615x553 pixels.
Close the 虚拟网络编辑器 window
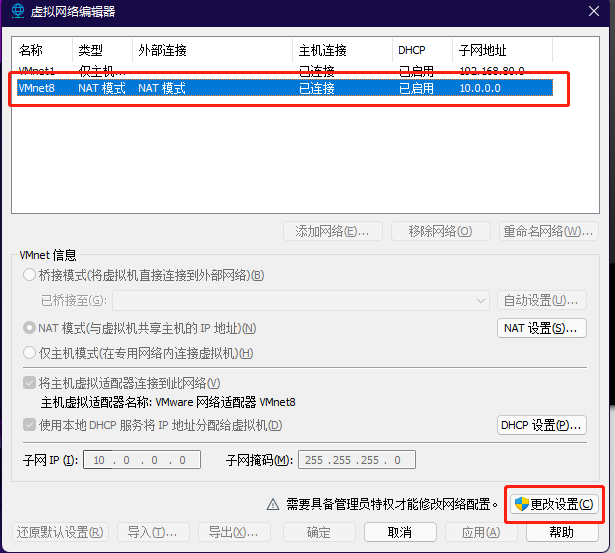click(594, 11)
